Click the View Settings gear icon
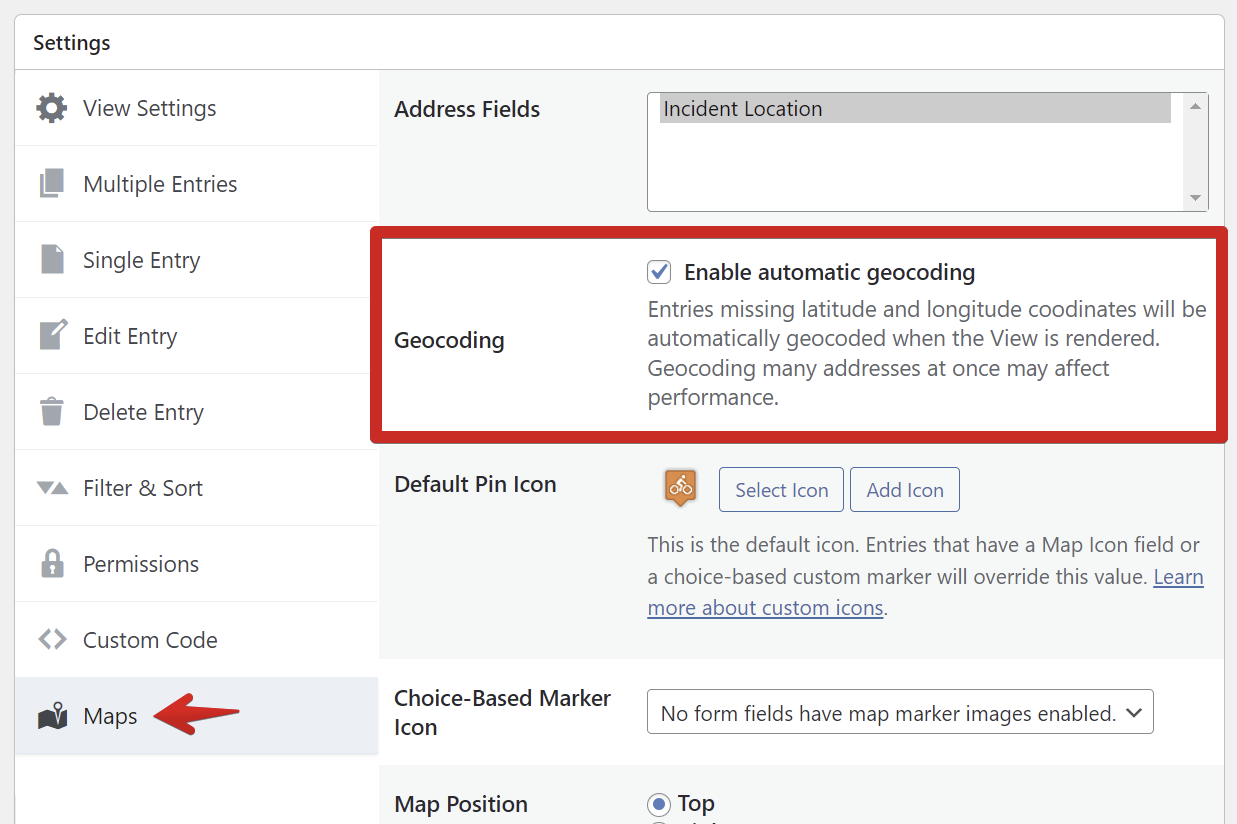 52,108
